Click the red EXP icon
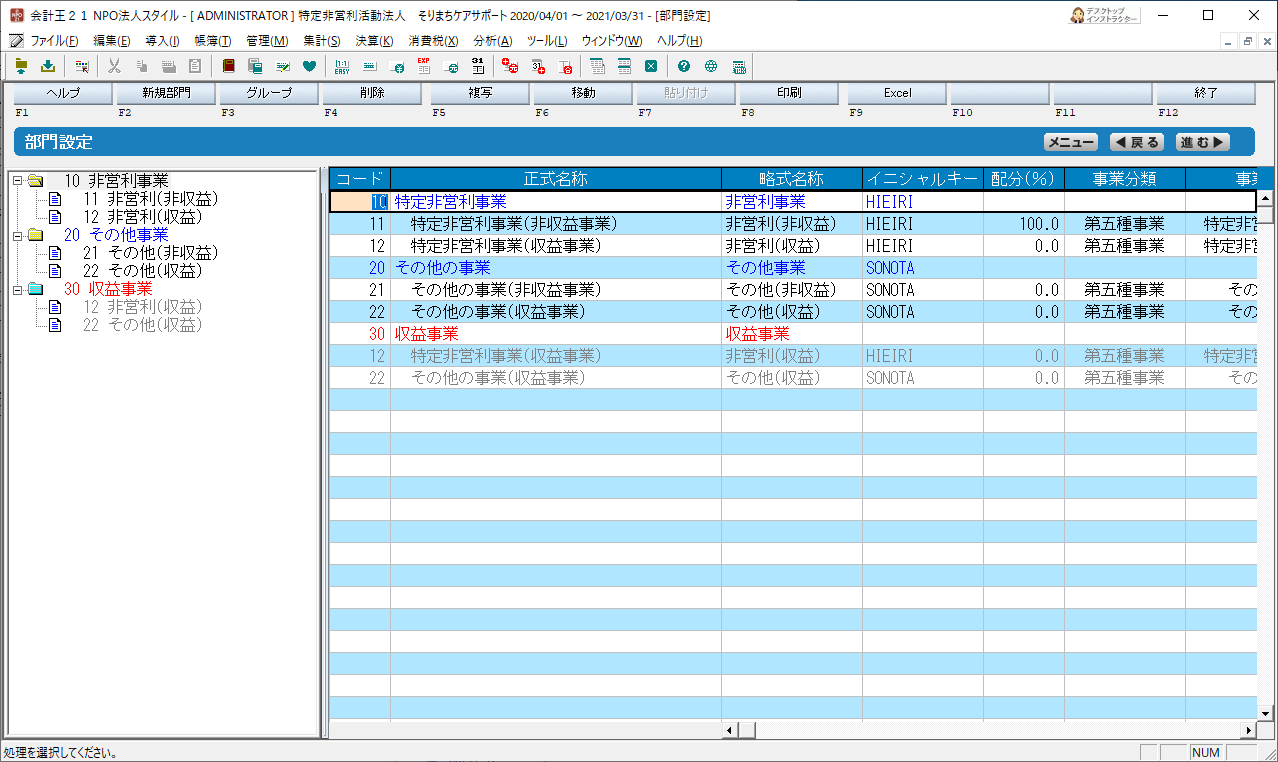This screenshot has width=1278, height=762. 423,66
